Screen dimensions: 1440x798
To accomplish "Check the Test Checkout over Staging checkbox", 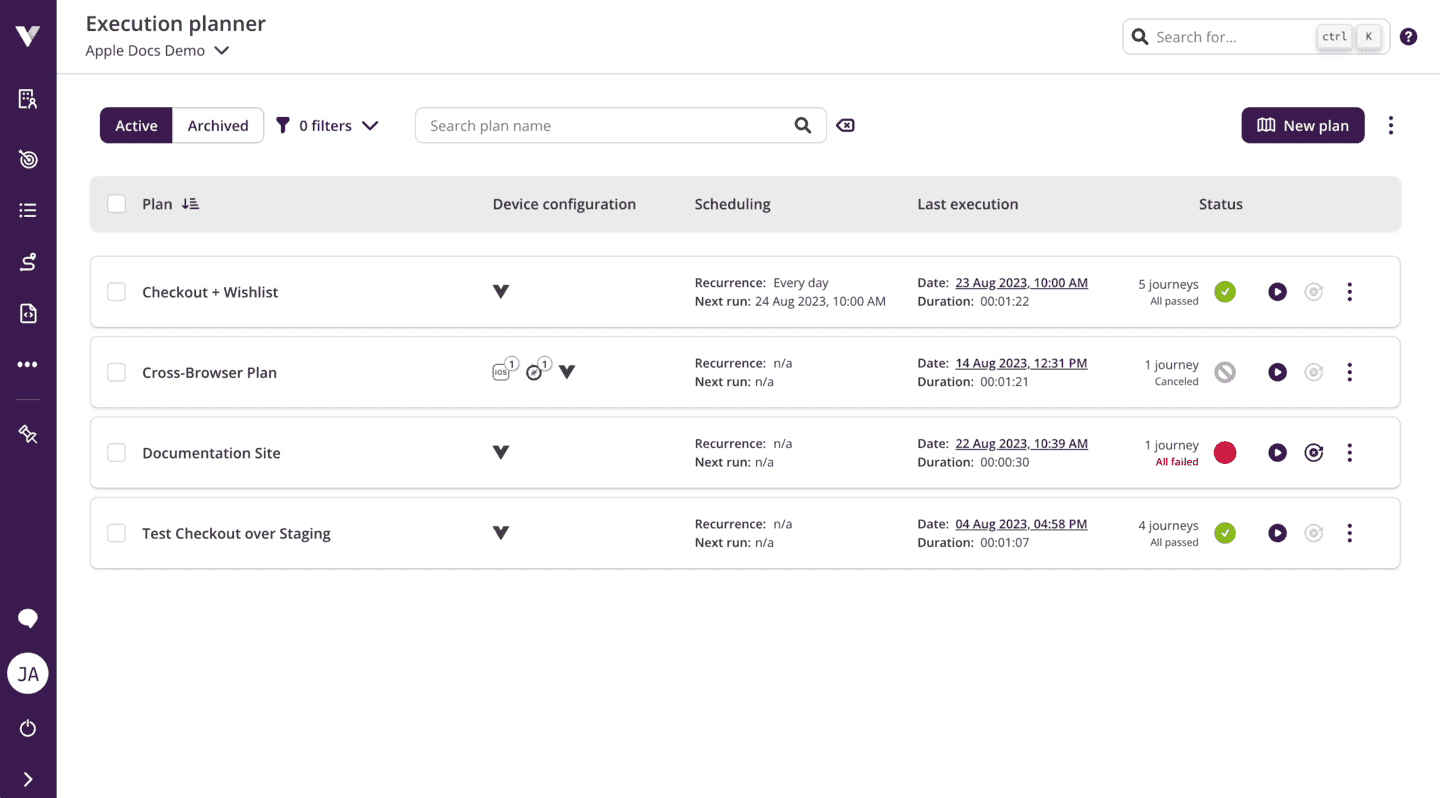I will (x=116, y=532).
